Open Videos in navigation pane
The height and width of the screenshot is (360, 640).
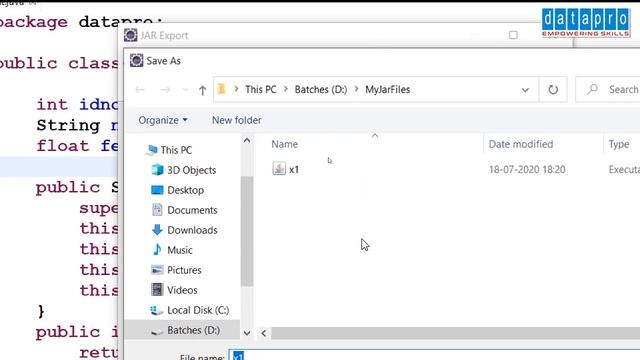coord(182,290)
